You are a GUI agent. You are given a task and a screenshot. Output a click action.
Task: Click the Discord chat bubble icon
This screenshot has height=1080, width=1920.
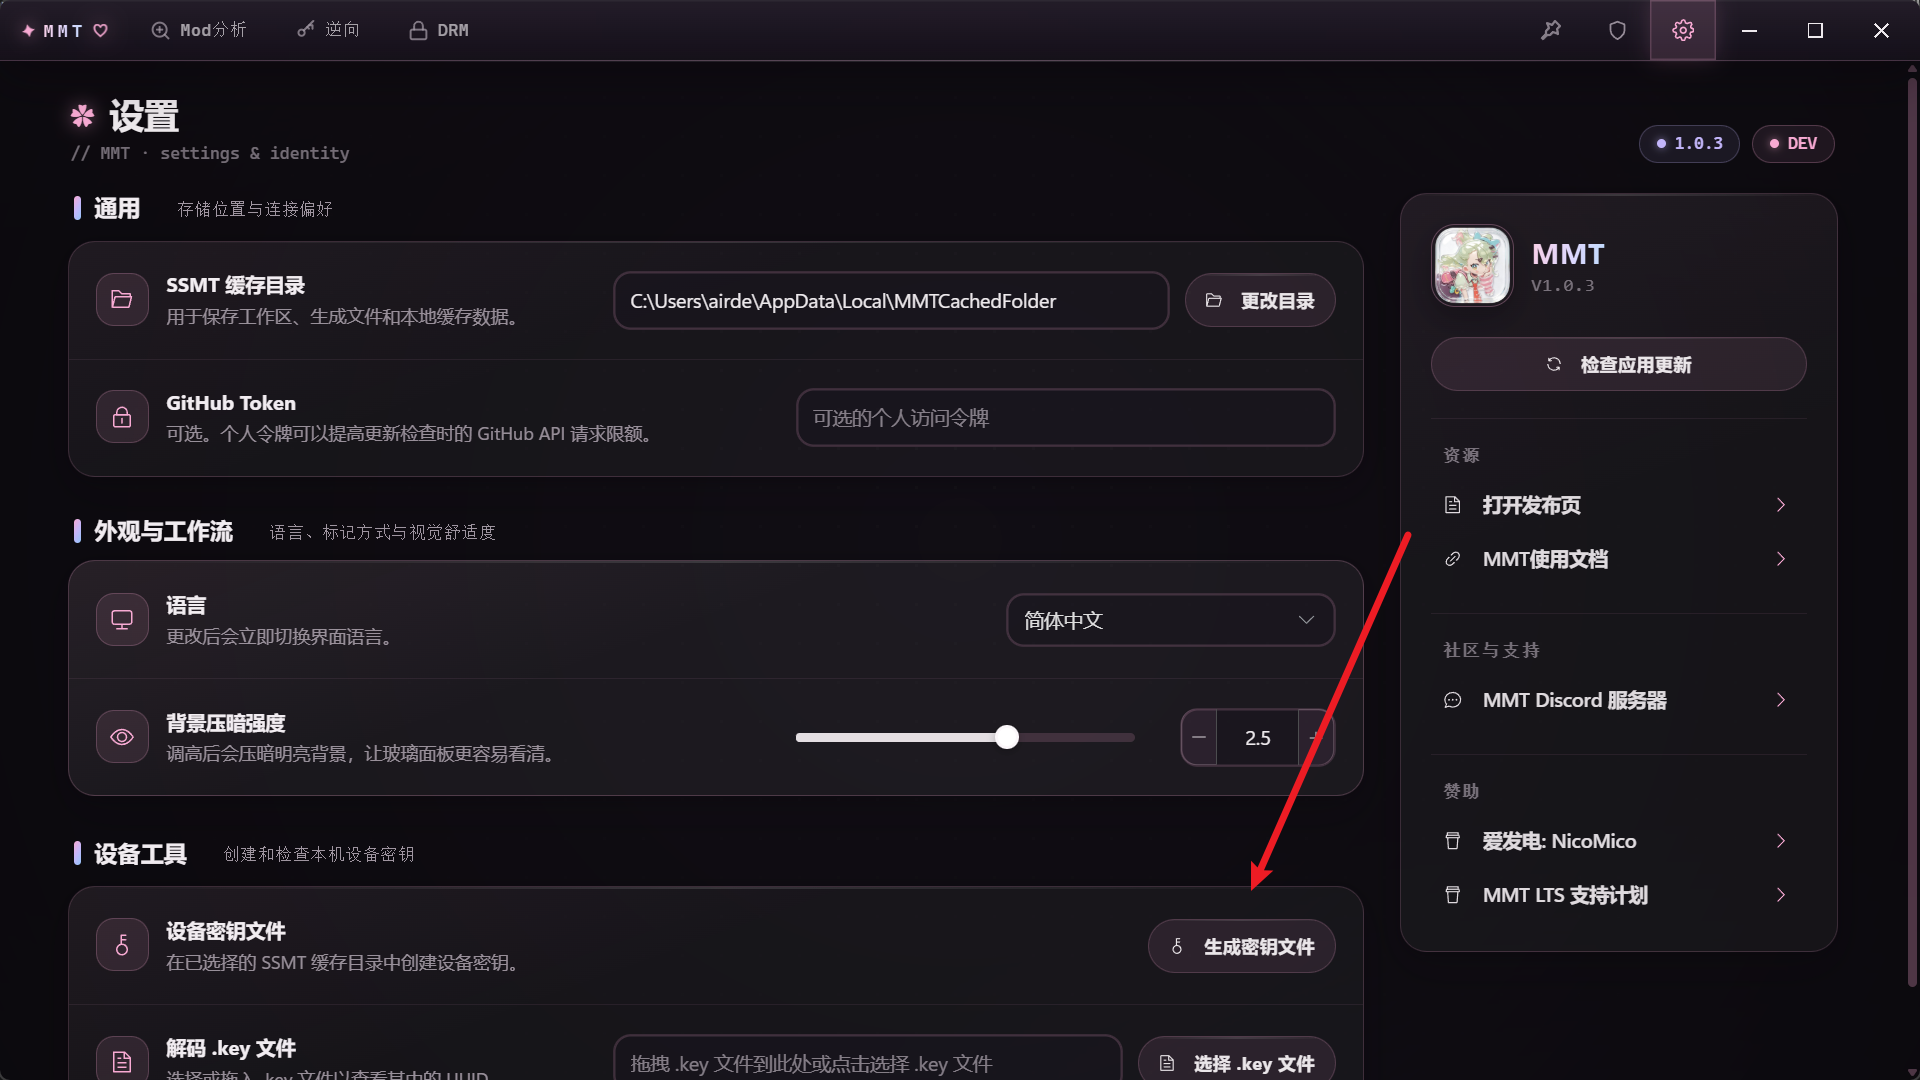coord(1453,700)
